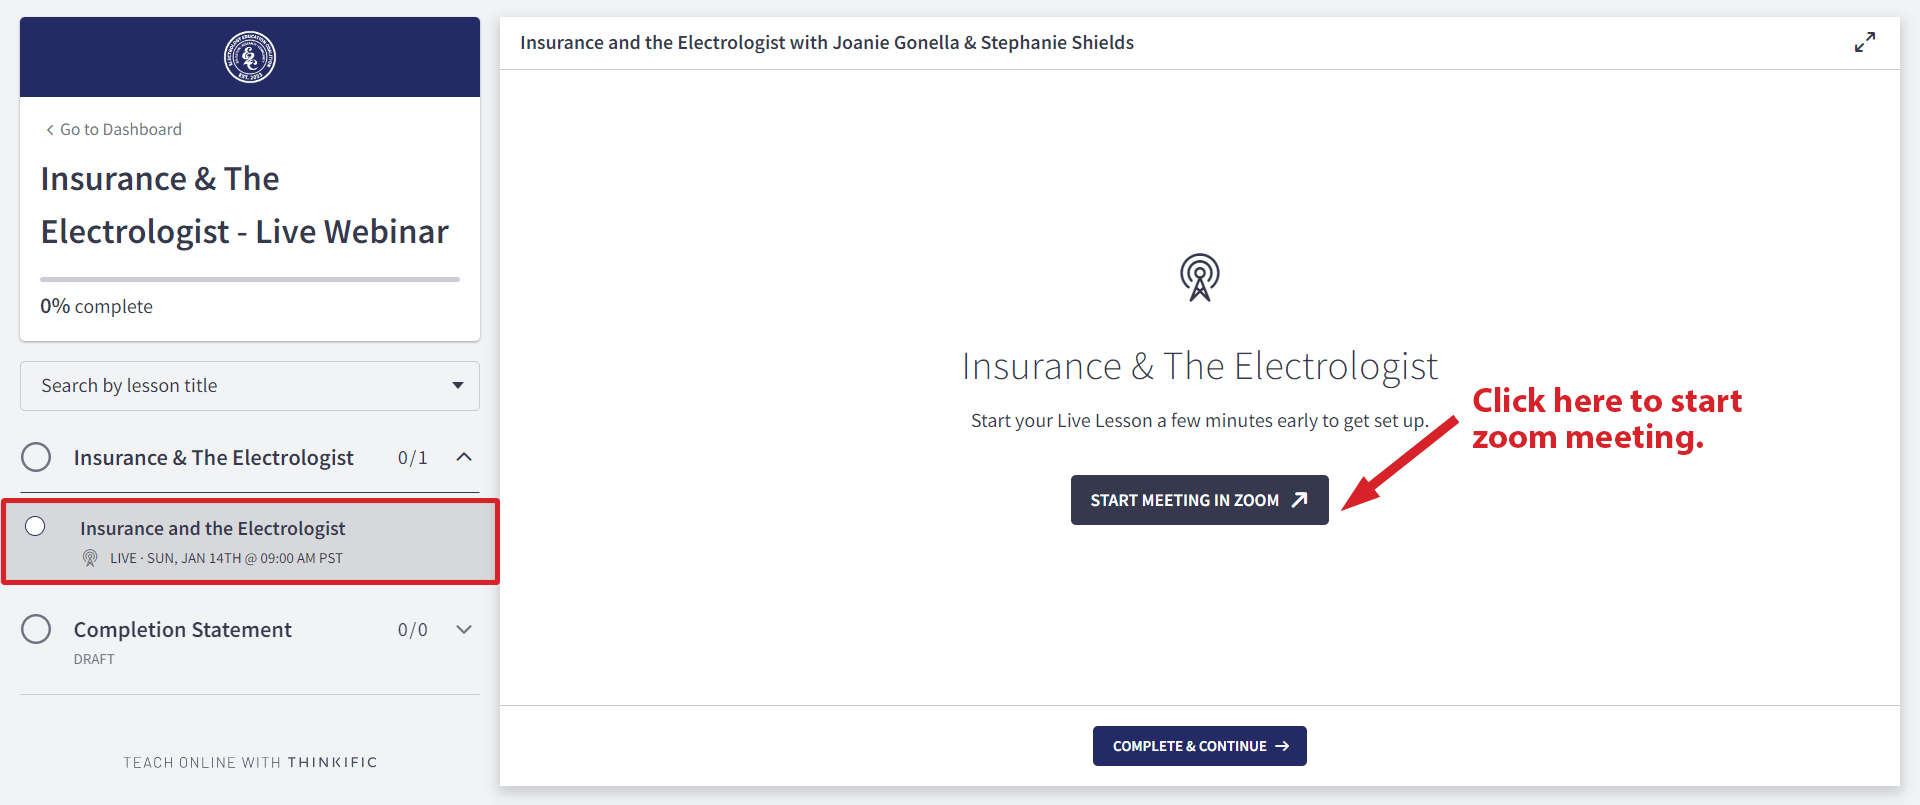This screenshot has width=1920, height=805.
Task: Click the right arrow on Complete & Continue
Action: click(x=1282, y=746)
